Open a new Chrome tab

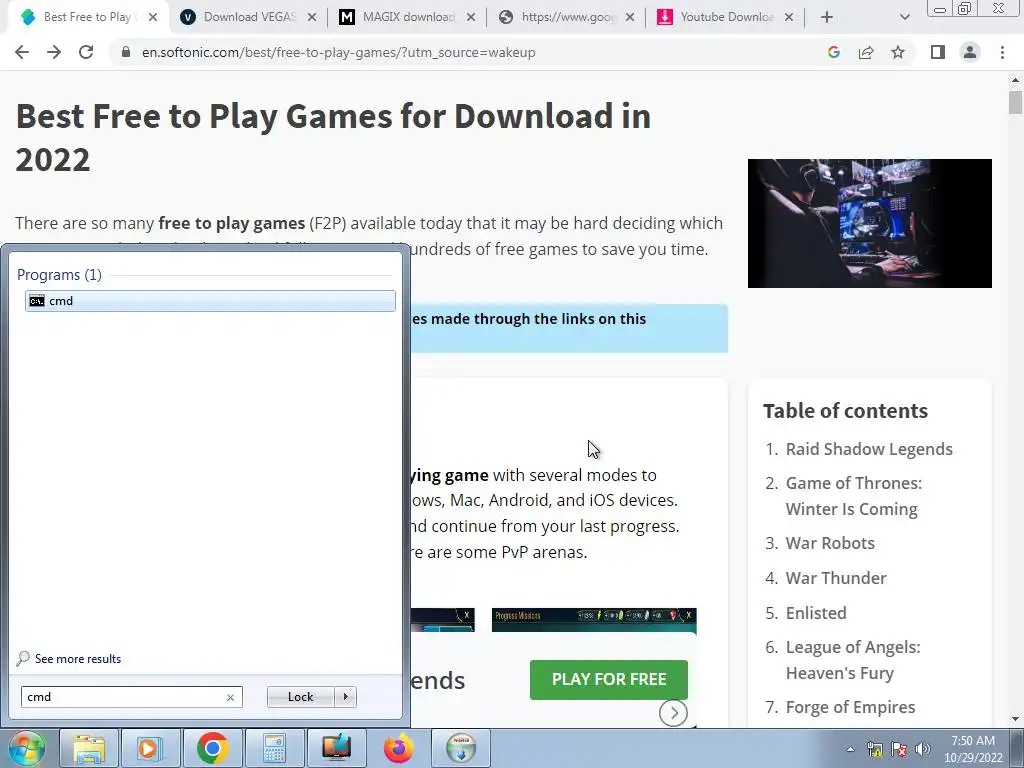(x=827, y=17)
